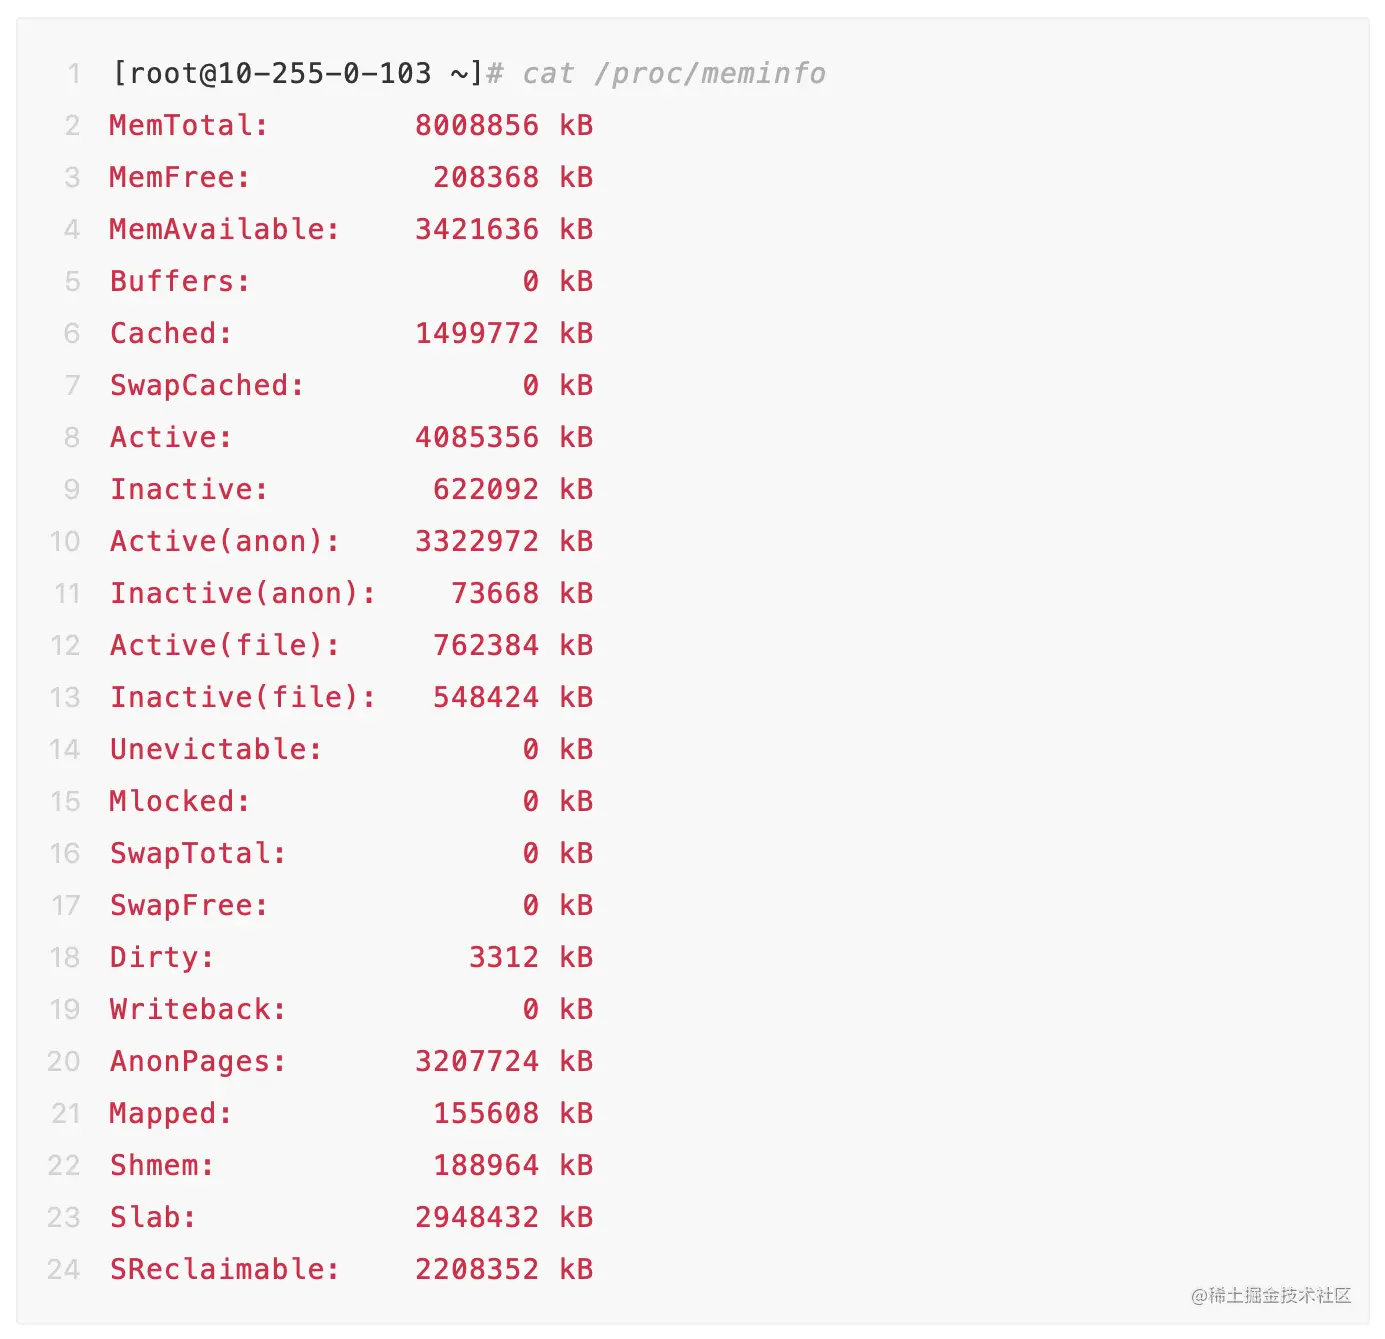This screenshot has width=1385, height=1339.
Task: Click the SReclaimable label
Action: click(x=224, y=1270)
